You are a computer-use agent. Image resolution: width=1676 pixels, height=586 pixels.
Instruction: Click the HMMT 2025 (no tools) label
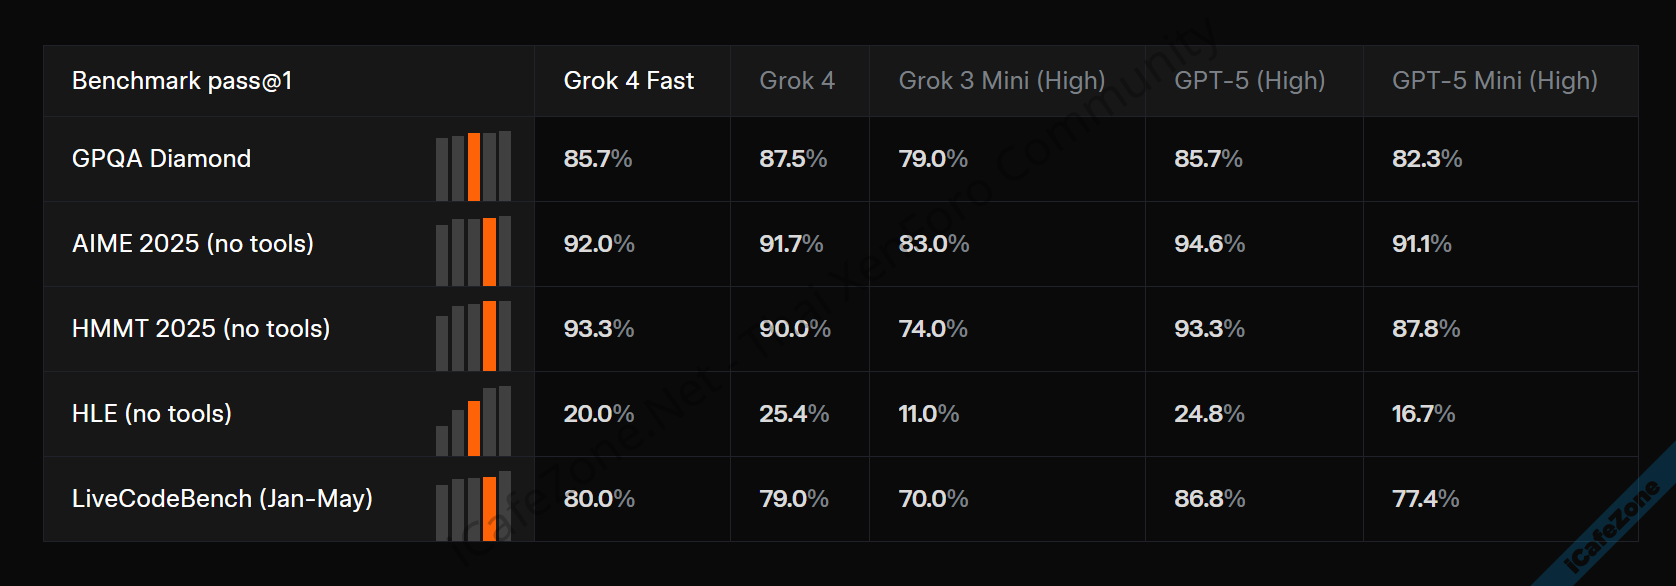201,329
